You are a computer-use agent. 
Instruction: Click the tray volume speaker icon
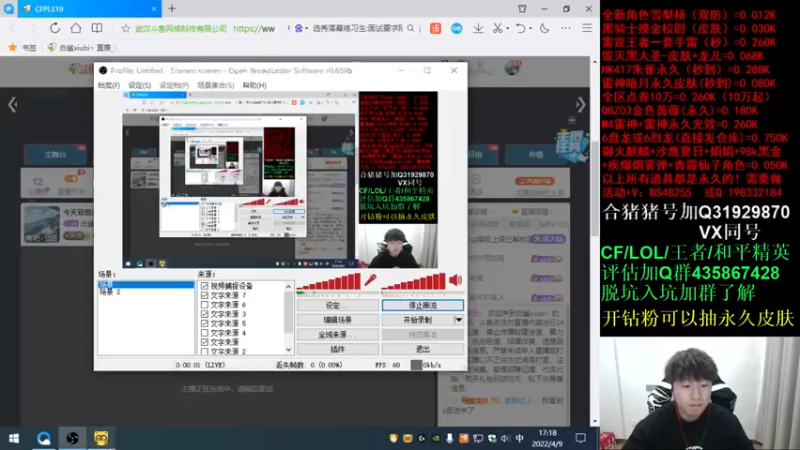505,438
